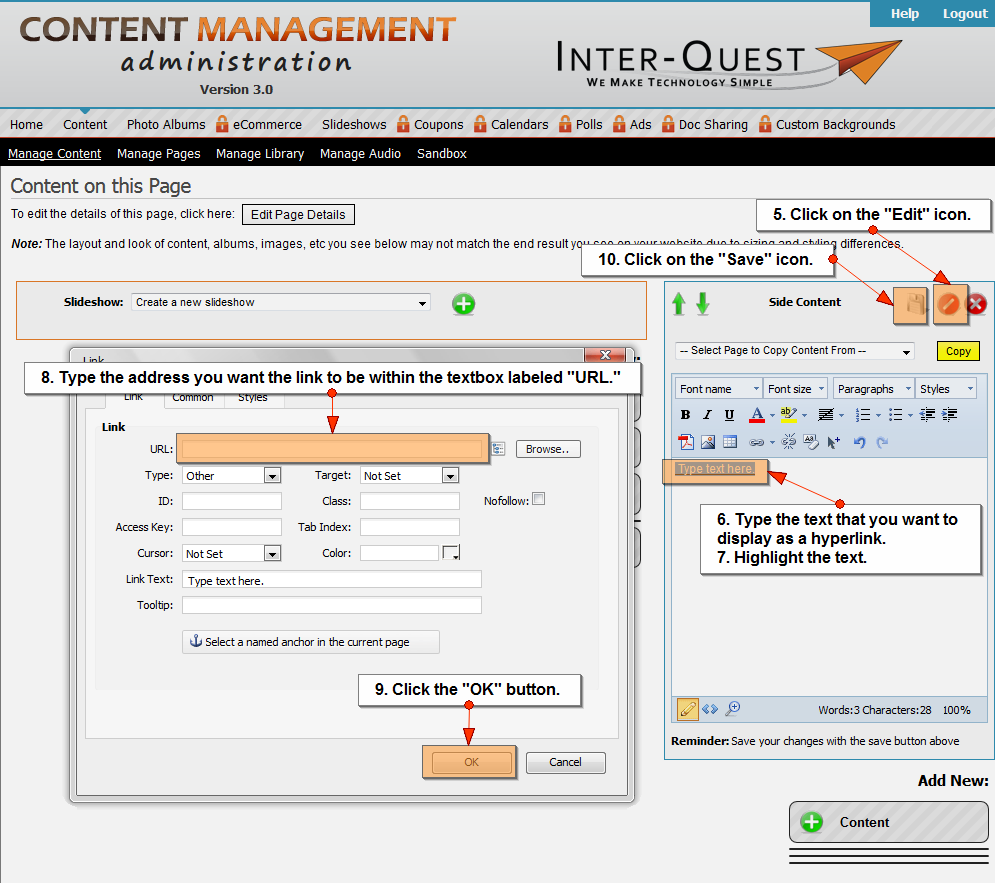
Task: Open the Color picker swatch in link dialog
Action: click(x=451, y=553)
